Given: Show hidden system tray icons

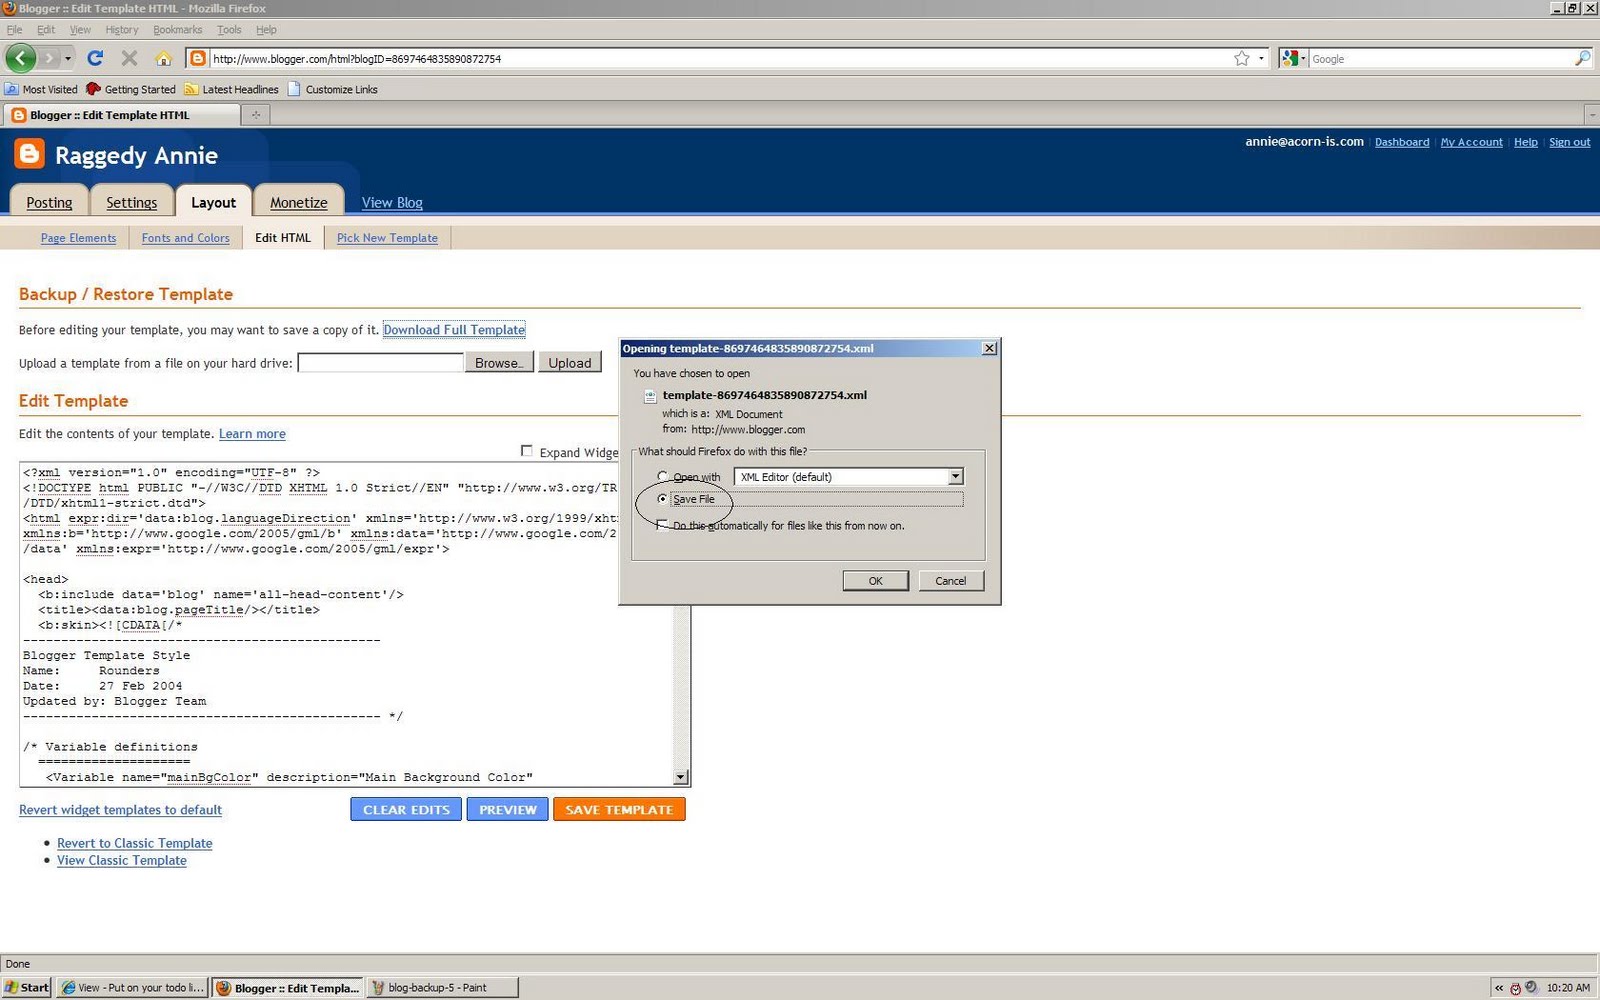Looking at the screenshot, I should click(x=1499, y=988).
